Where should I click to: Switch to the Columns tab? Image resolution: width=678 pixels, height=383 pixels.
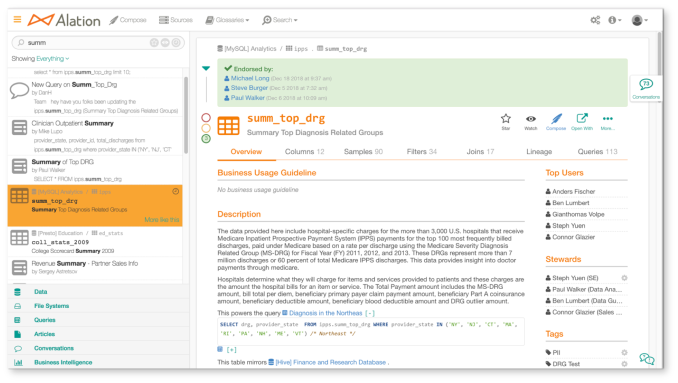point(304,152)
